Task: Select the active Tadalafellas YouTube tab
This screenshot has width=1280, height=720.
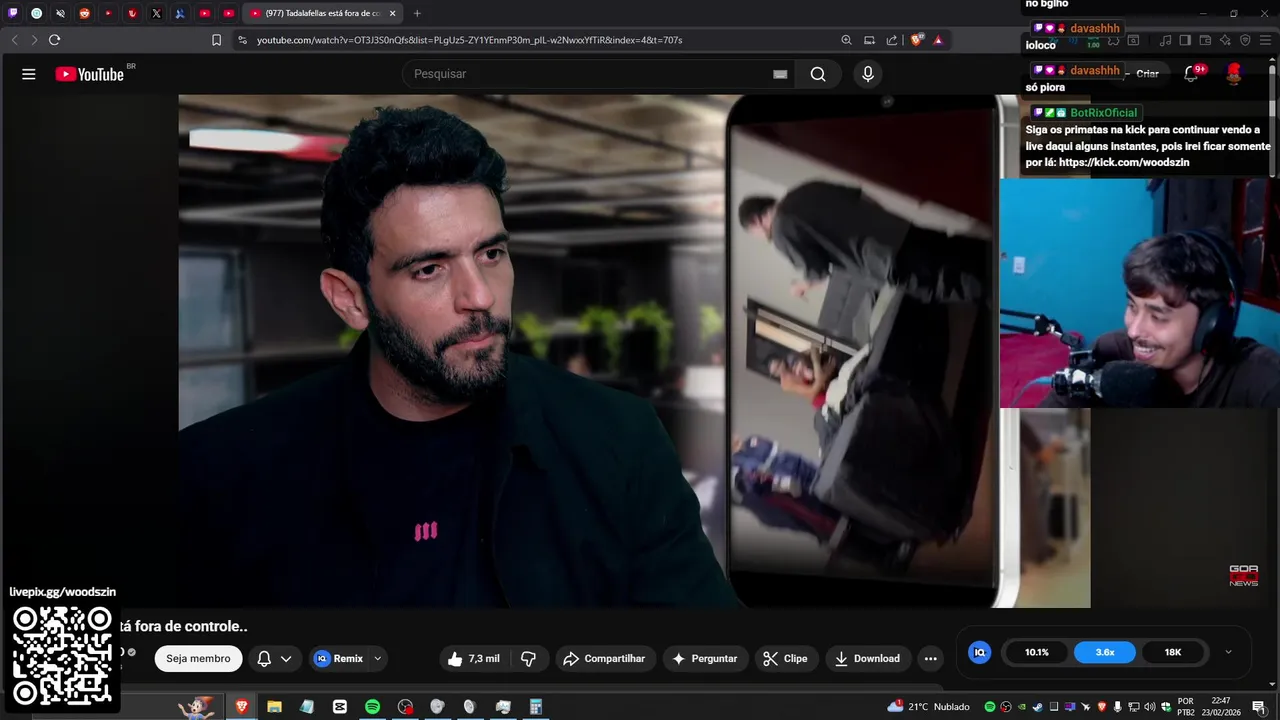Action: 322,13
